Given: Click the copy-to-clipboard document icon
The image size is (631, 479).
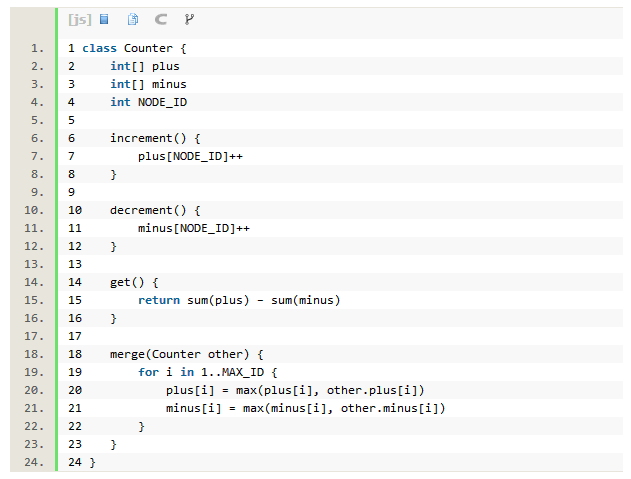Looking at the screenshot, I should tap(133, 19).
